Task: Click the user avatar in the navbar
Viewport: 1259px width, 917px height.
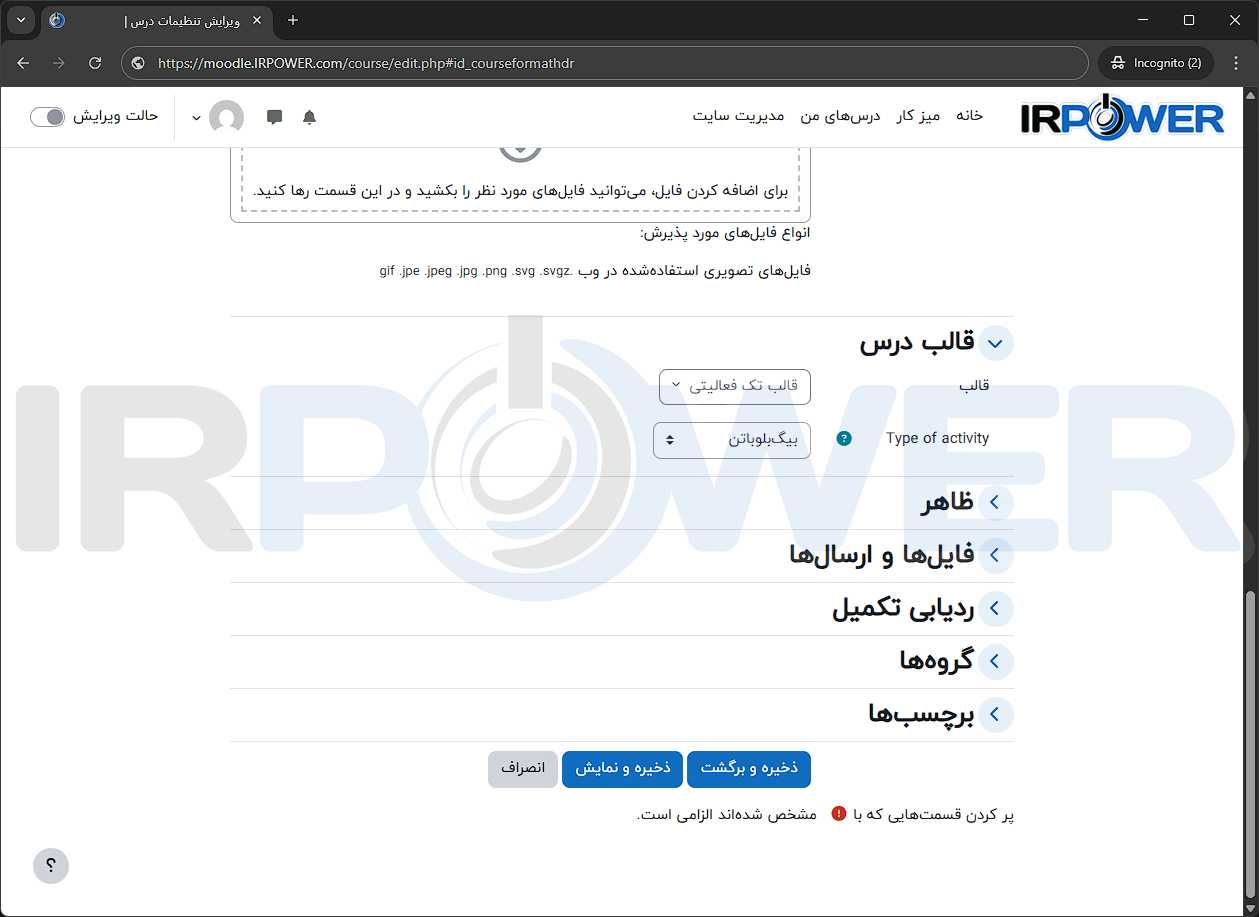Action: 227,117
